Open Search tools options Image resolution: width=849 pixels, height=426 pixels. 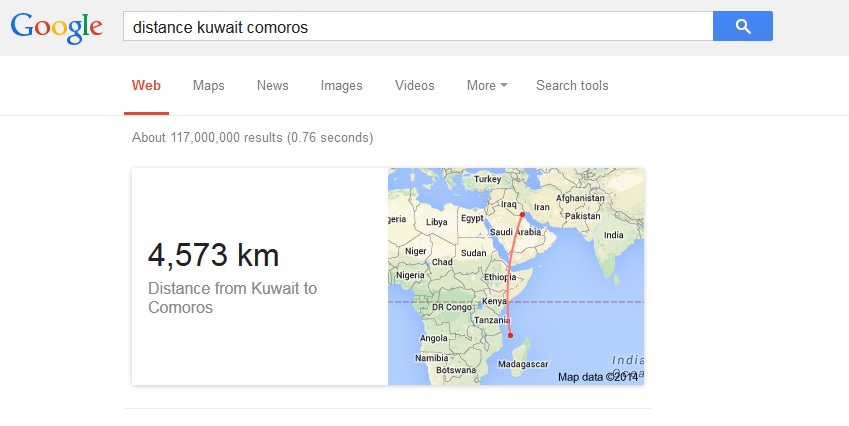coord(572,86)
